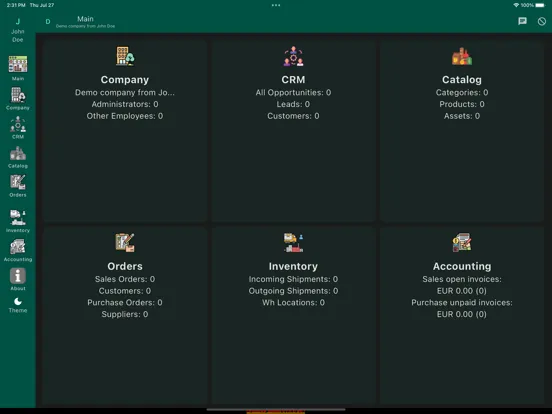Click the Company card building icon

(125, 56)
